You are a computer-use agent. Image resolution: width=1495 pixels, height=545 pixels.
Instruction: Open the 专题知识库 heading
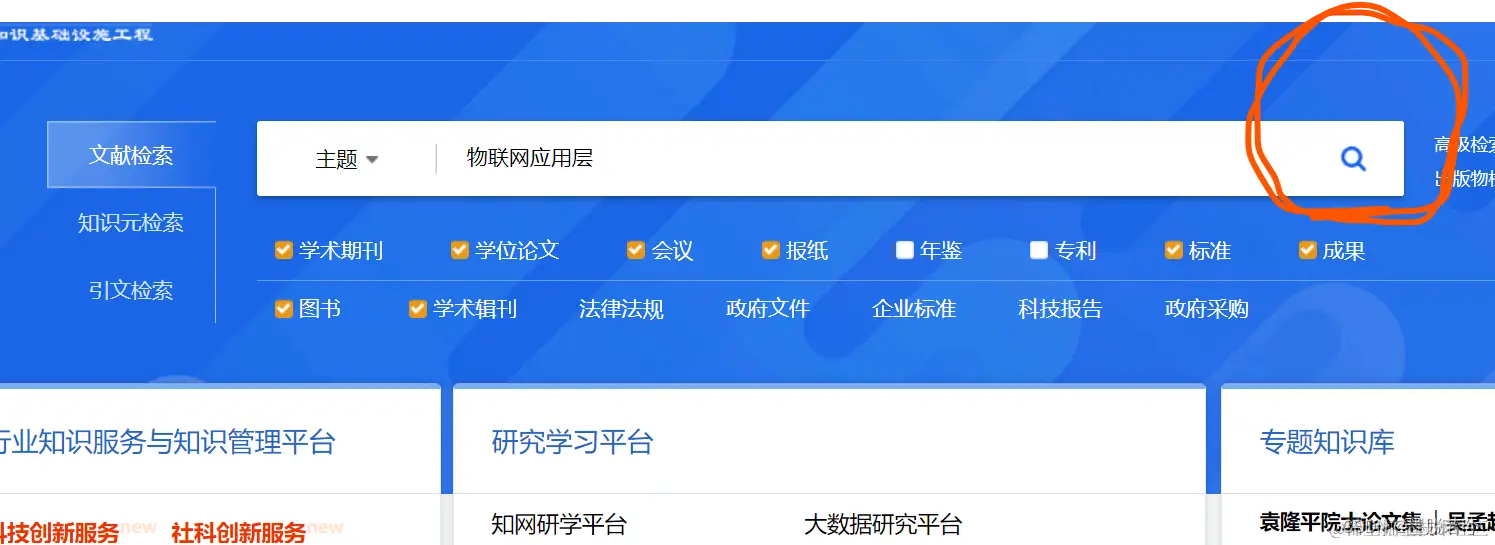(x=1327, y=441)
